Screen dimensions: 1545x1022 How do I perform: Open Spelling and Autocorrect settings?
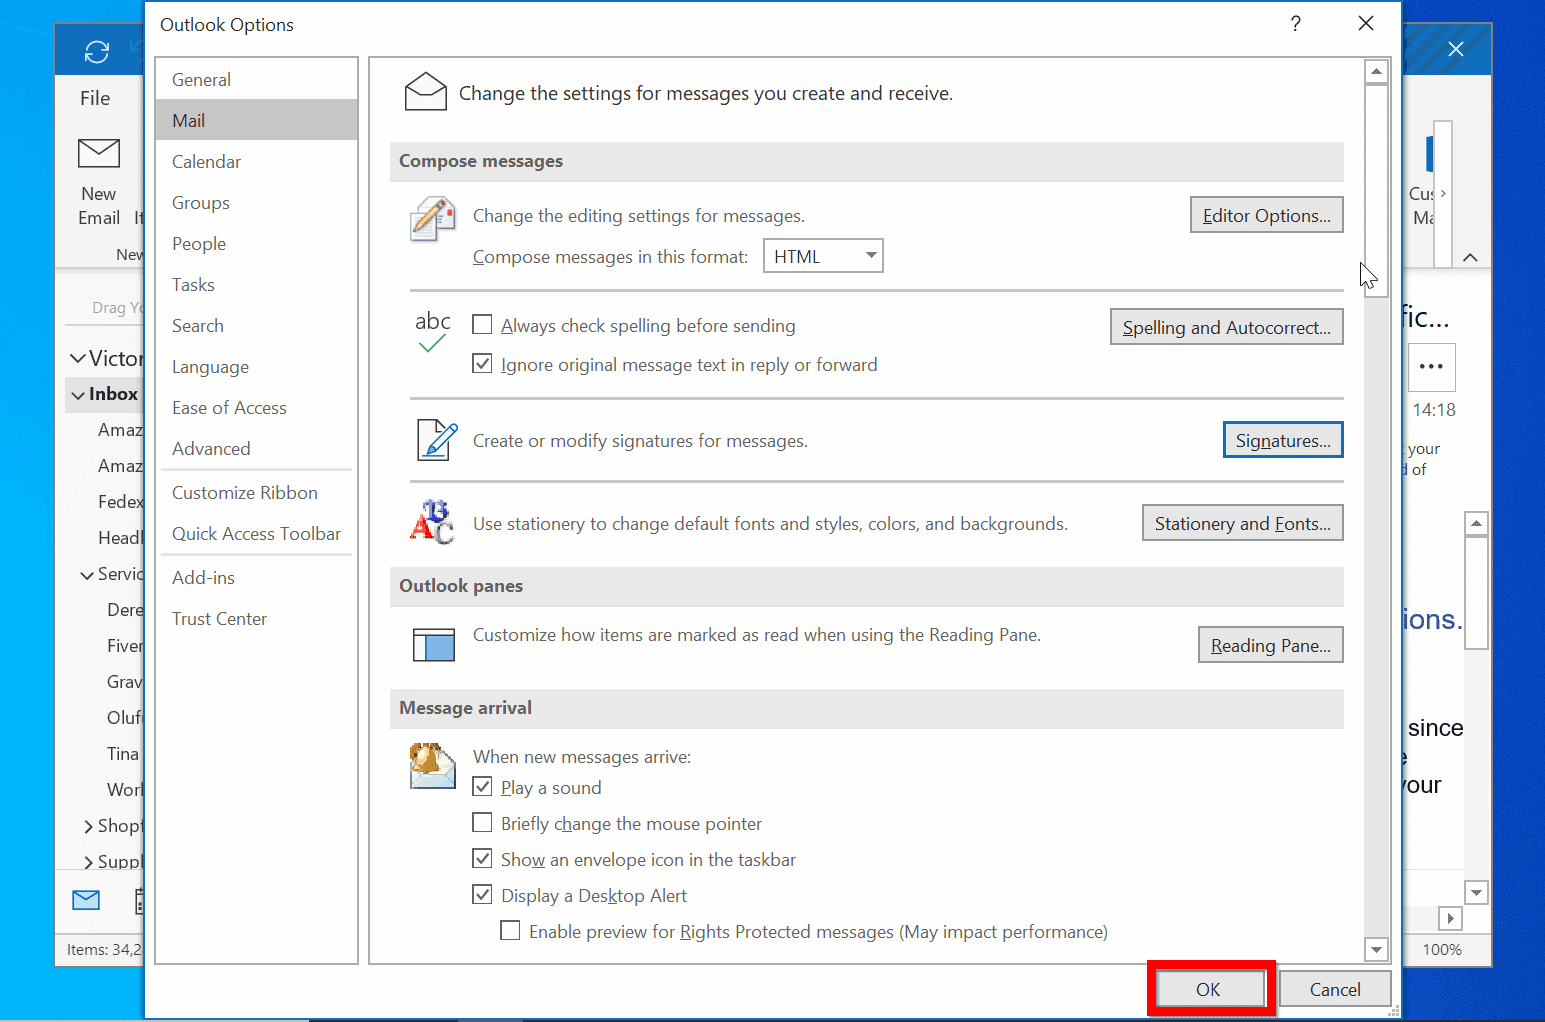pyautogui.click(x=1226, y=326)
